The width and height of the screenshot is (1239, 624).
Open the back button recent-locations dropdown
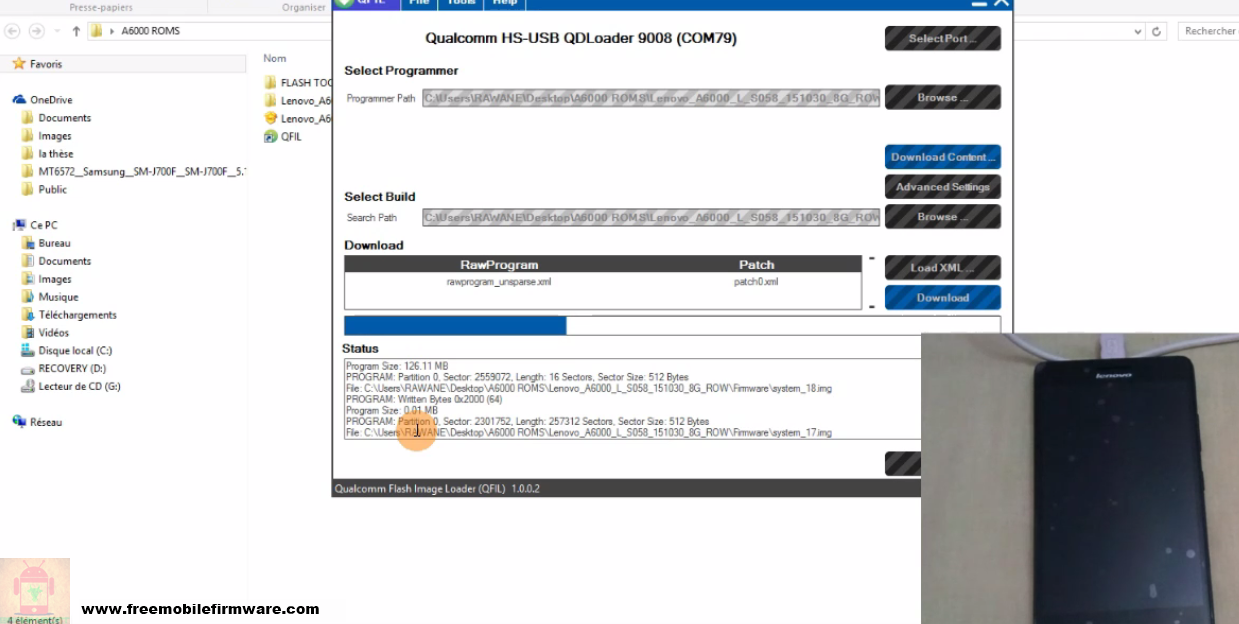coord(57,31)
